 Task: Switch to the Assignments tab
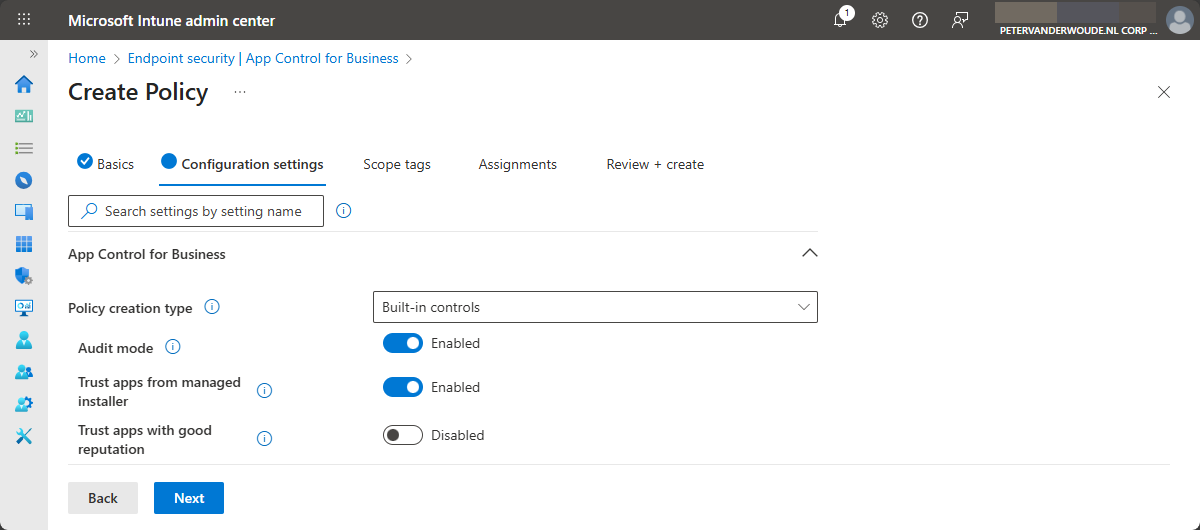point(517,164)
